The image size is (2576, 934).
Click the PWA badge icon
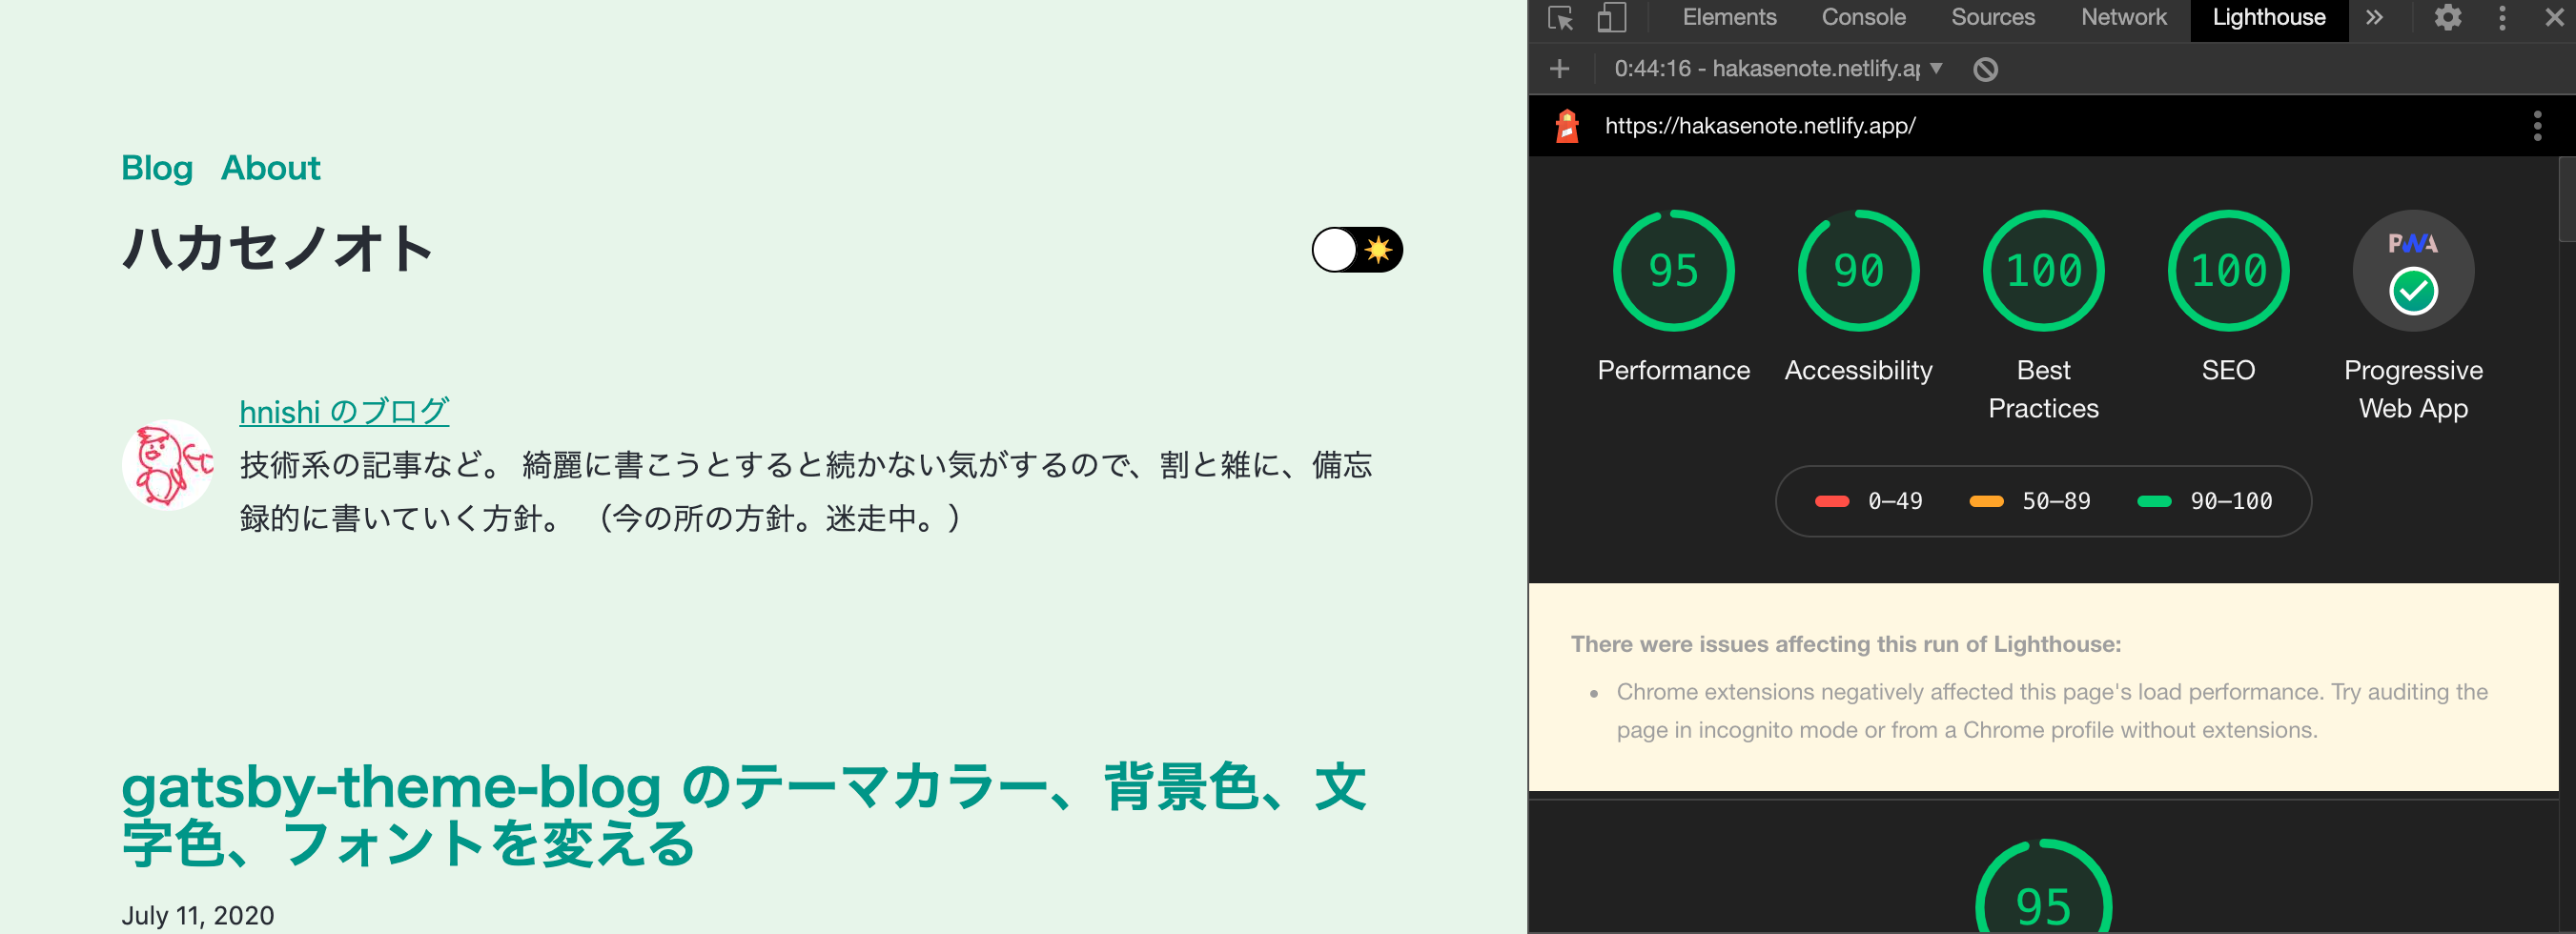2413,271
